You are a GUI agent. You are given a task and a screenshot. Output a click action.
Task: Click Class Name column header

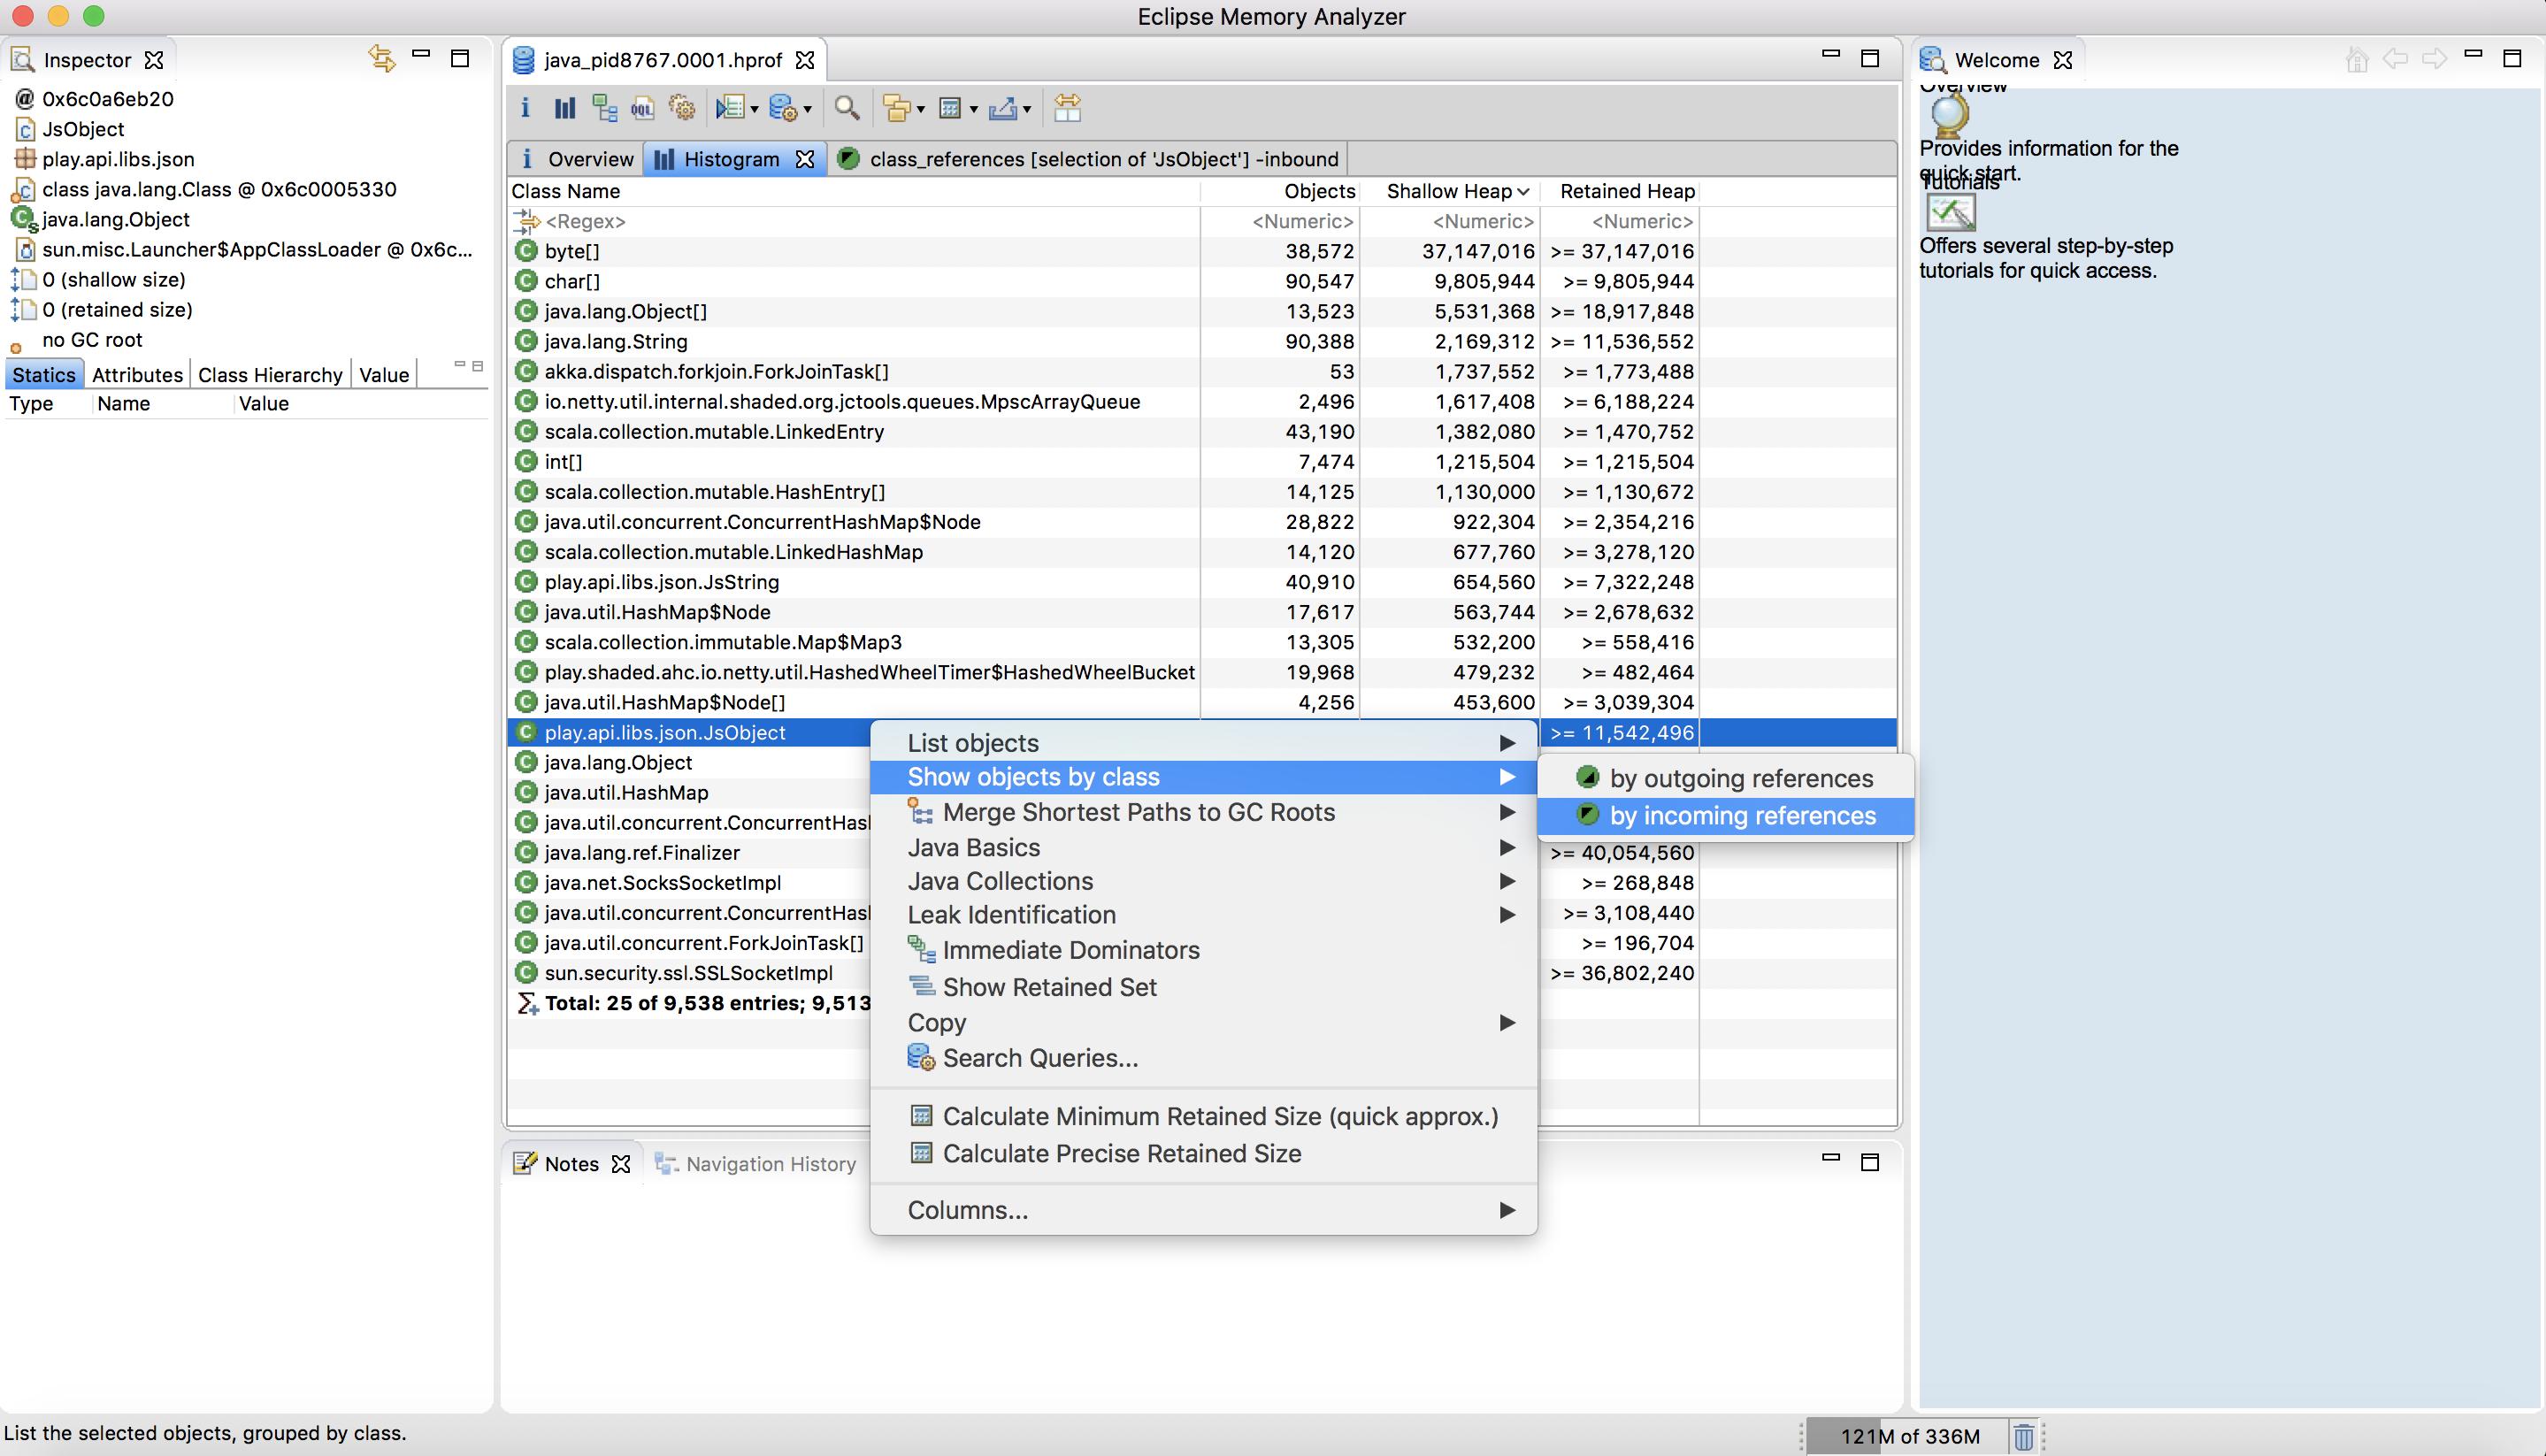(x=854, y=191)
